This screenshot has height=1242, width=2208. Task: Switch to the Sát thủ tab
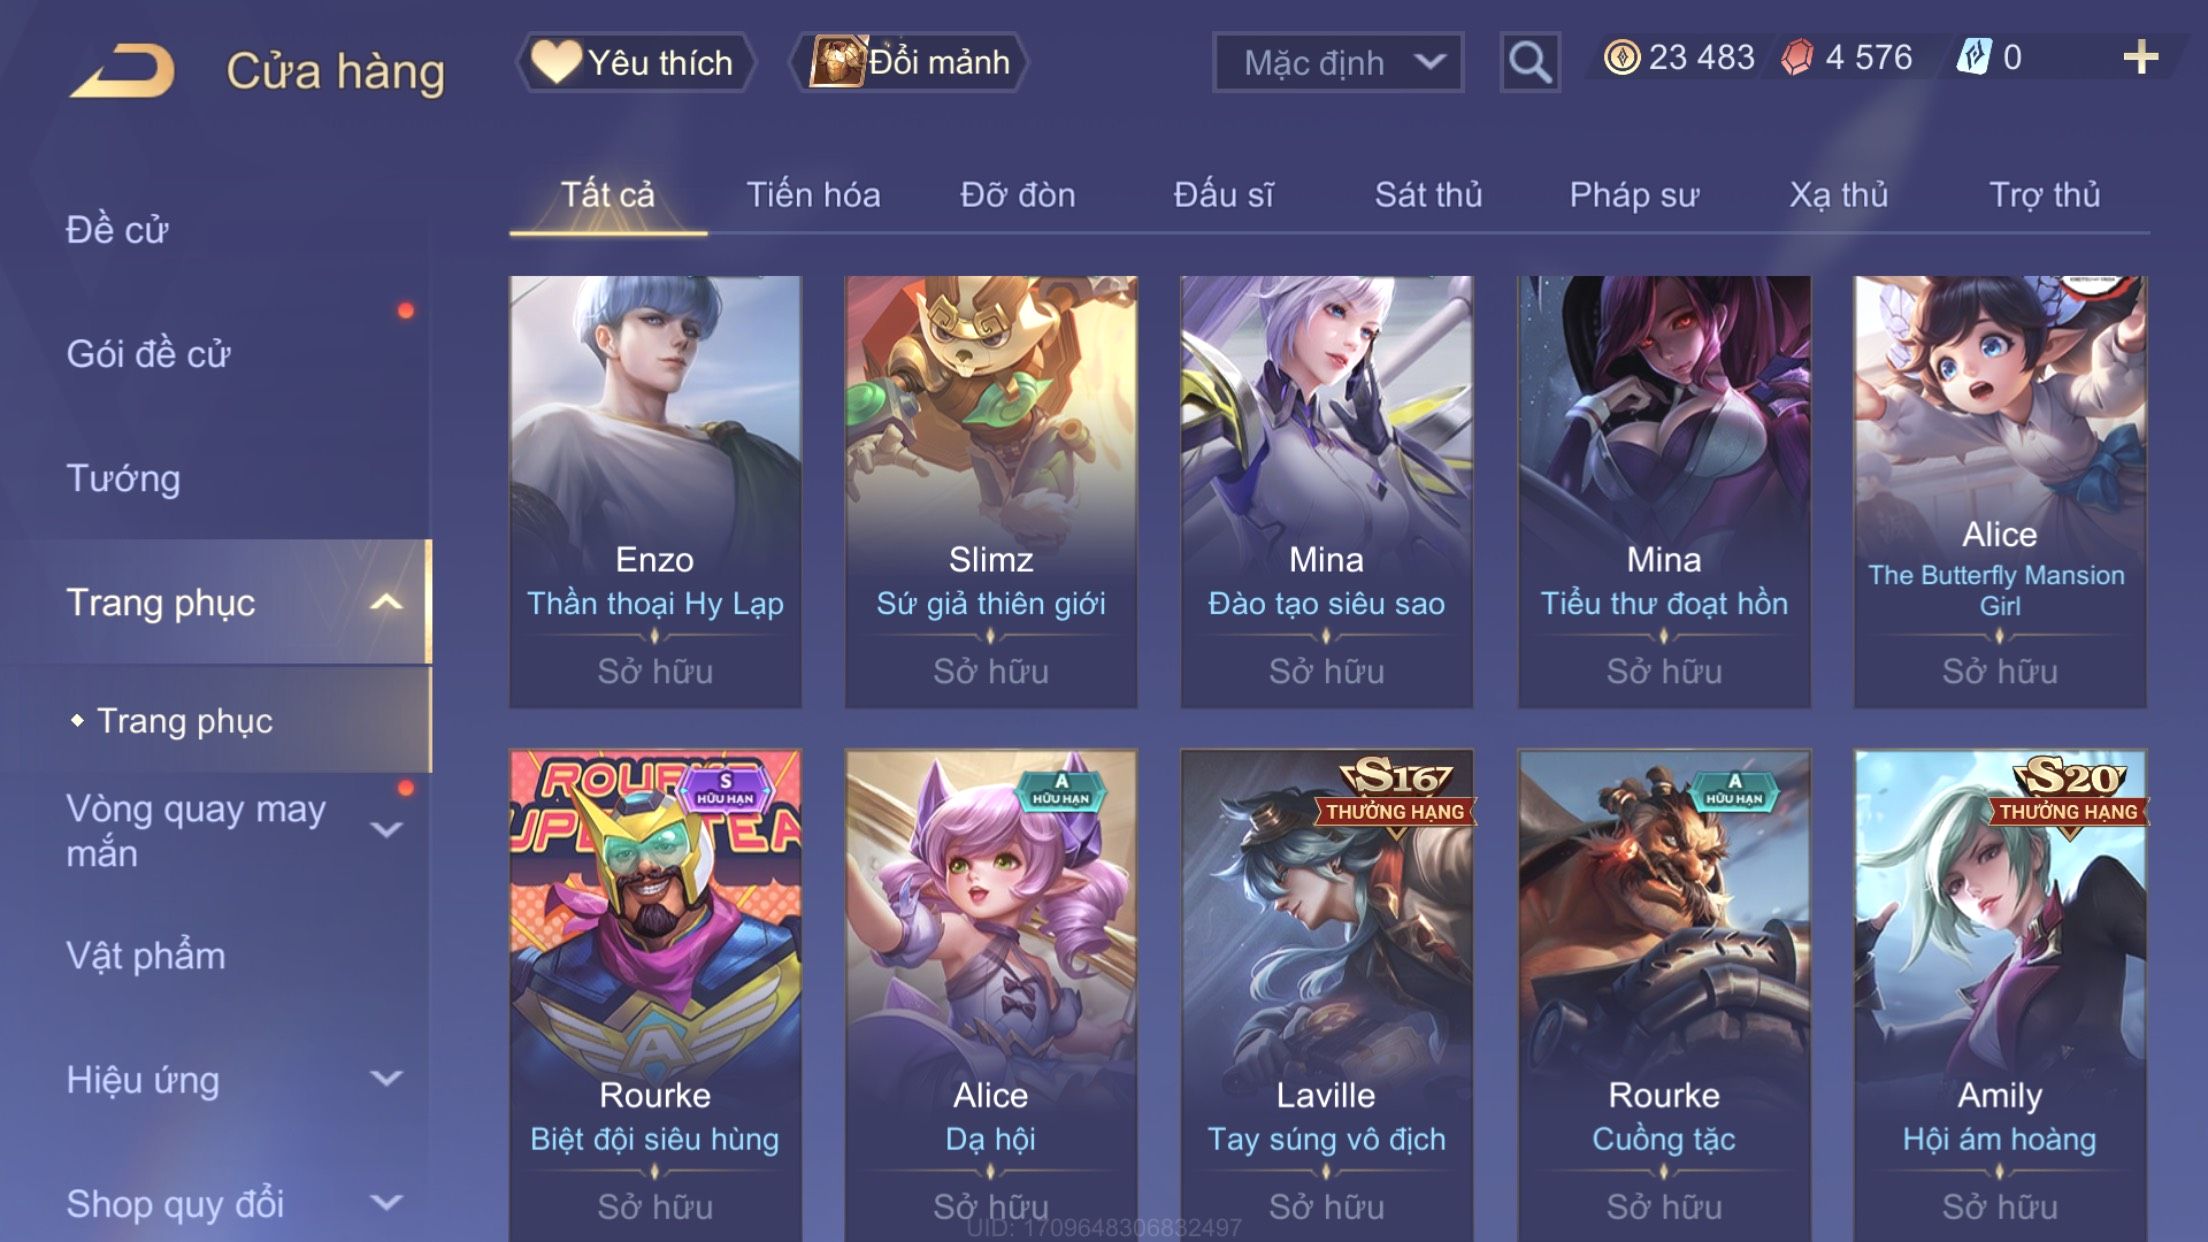(1428, 195)
